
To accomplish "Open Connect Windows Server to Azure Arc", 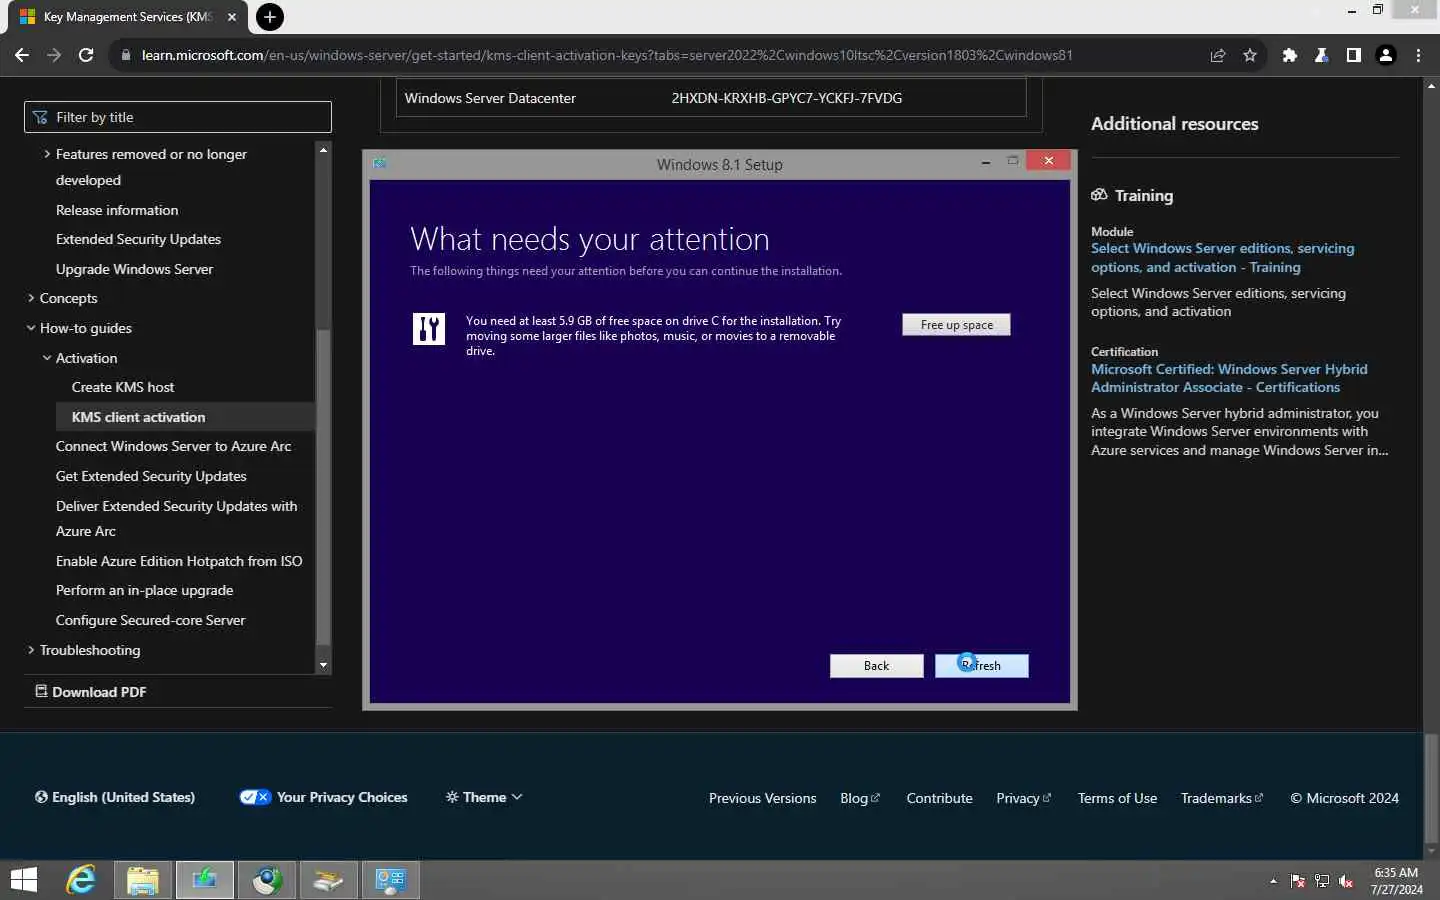I will [173, 446].
